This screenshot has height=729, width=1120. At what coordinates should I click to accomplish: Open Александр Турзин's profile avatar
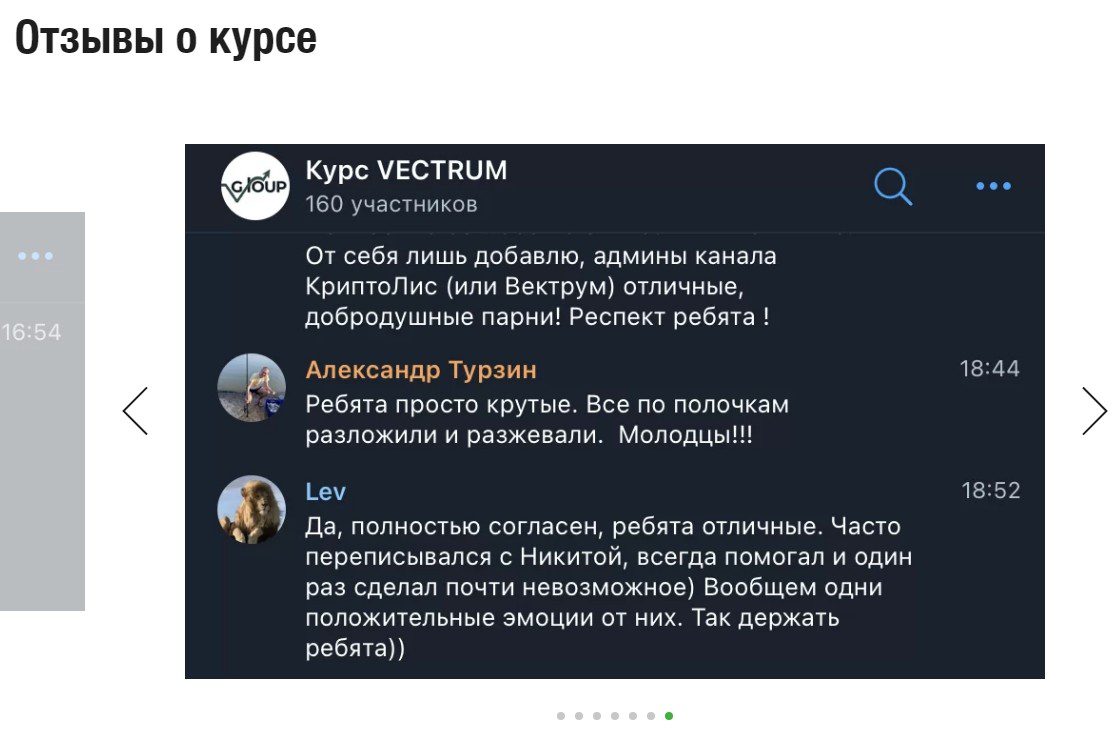(252, 387)
